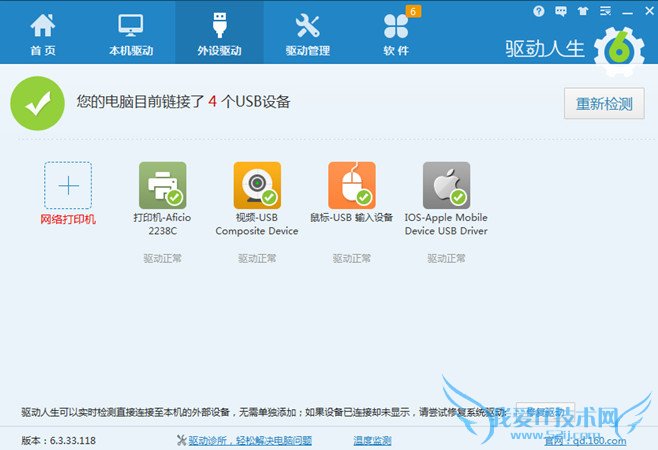Click 网络打印机 red label
The height and width of the screenshot is (450, 658).
pos(68,219)
